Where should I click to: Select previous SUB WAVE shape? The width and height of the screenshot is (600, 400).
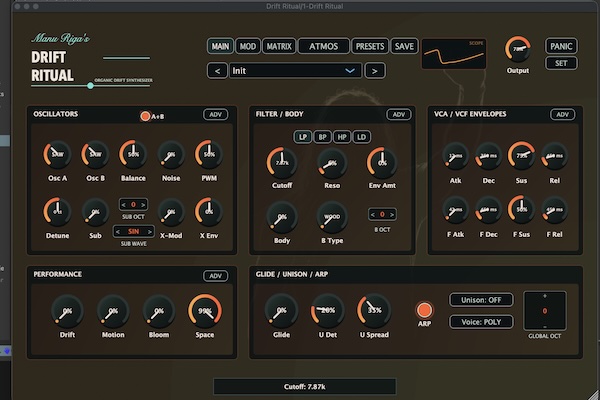pyautogui.click(x=118, y=232)
